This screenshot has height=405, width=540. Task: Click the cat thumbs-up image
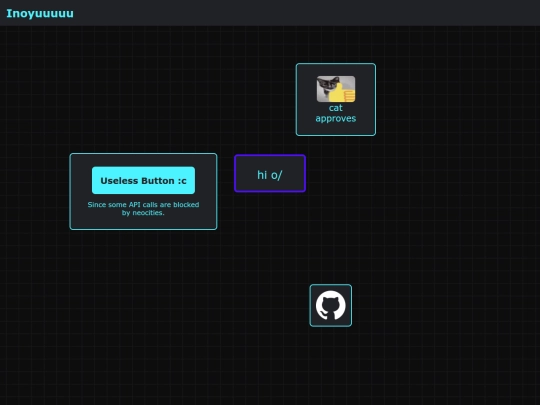pyautogui.click(x=336, y=89)
